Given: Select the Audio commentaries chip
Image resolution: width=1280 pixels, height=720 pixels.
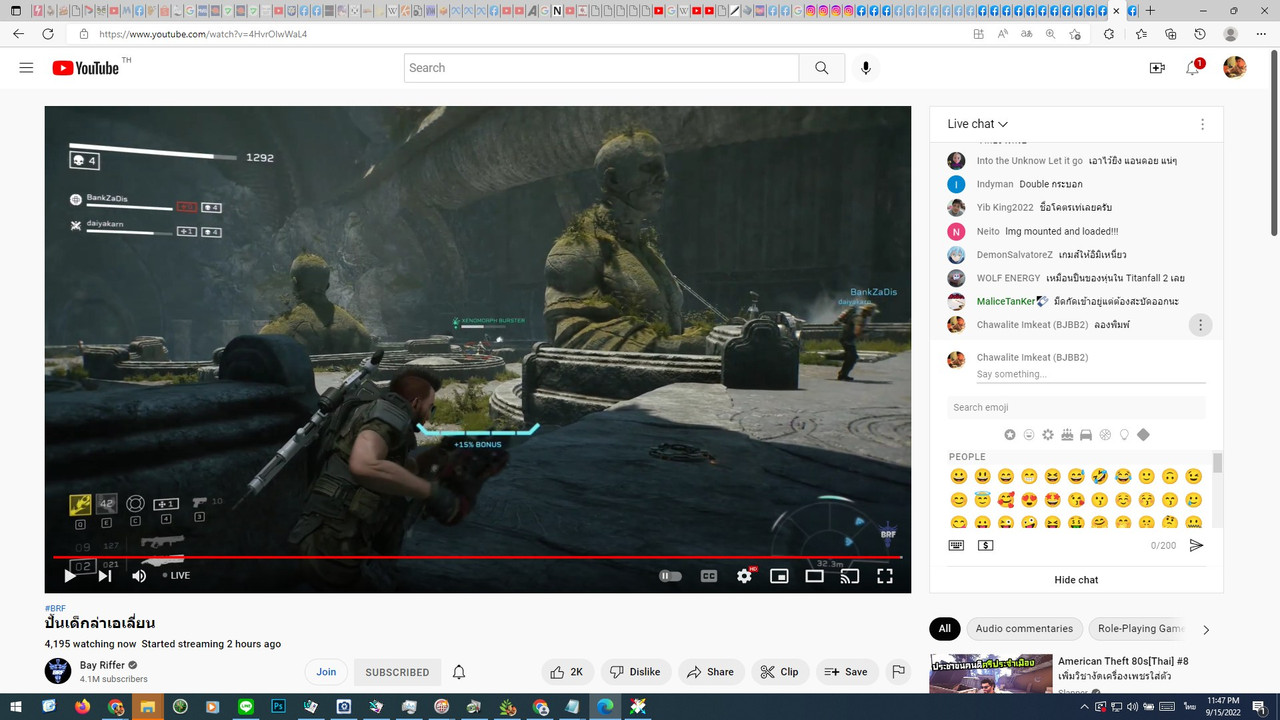Looking at the screenshot, I should pyautogui.click(x=1024, y=629).
